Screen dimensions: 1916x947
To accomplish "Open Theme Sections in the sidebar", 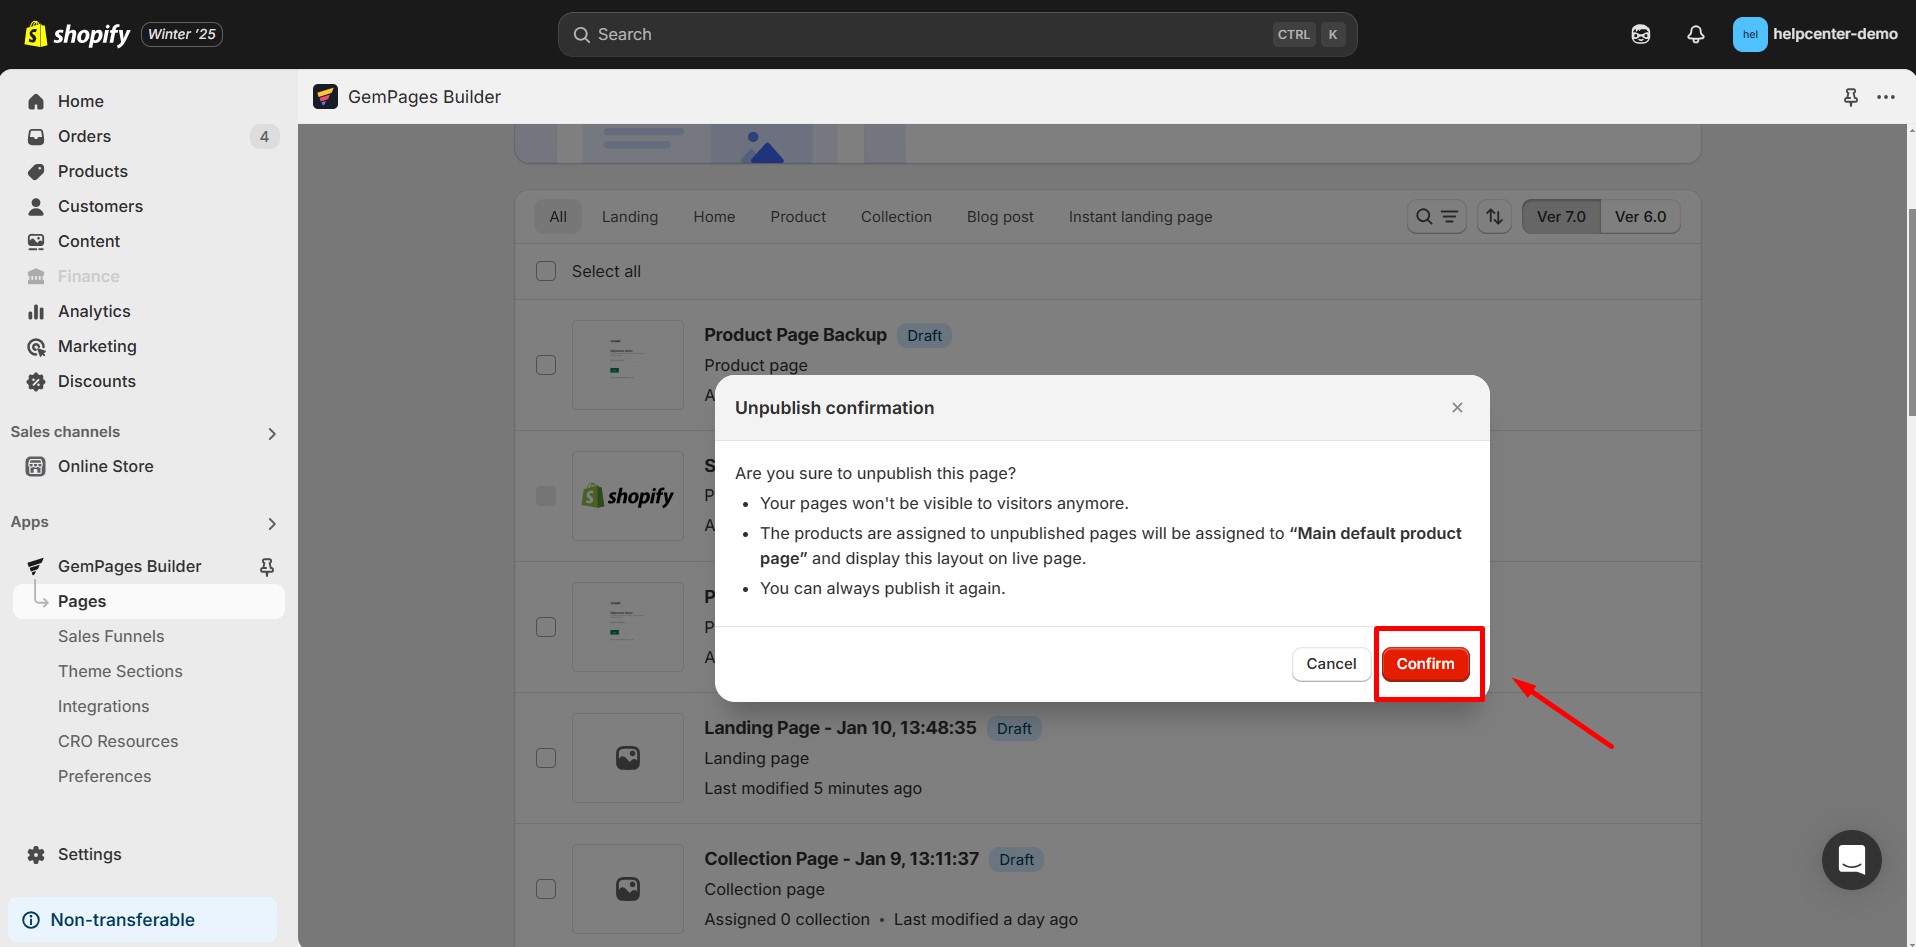I will tap(120, 671).
